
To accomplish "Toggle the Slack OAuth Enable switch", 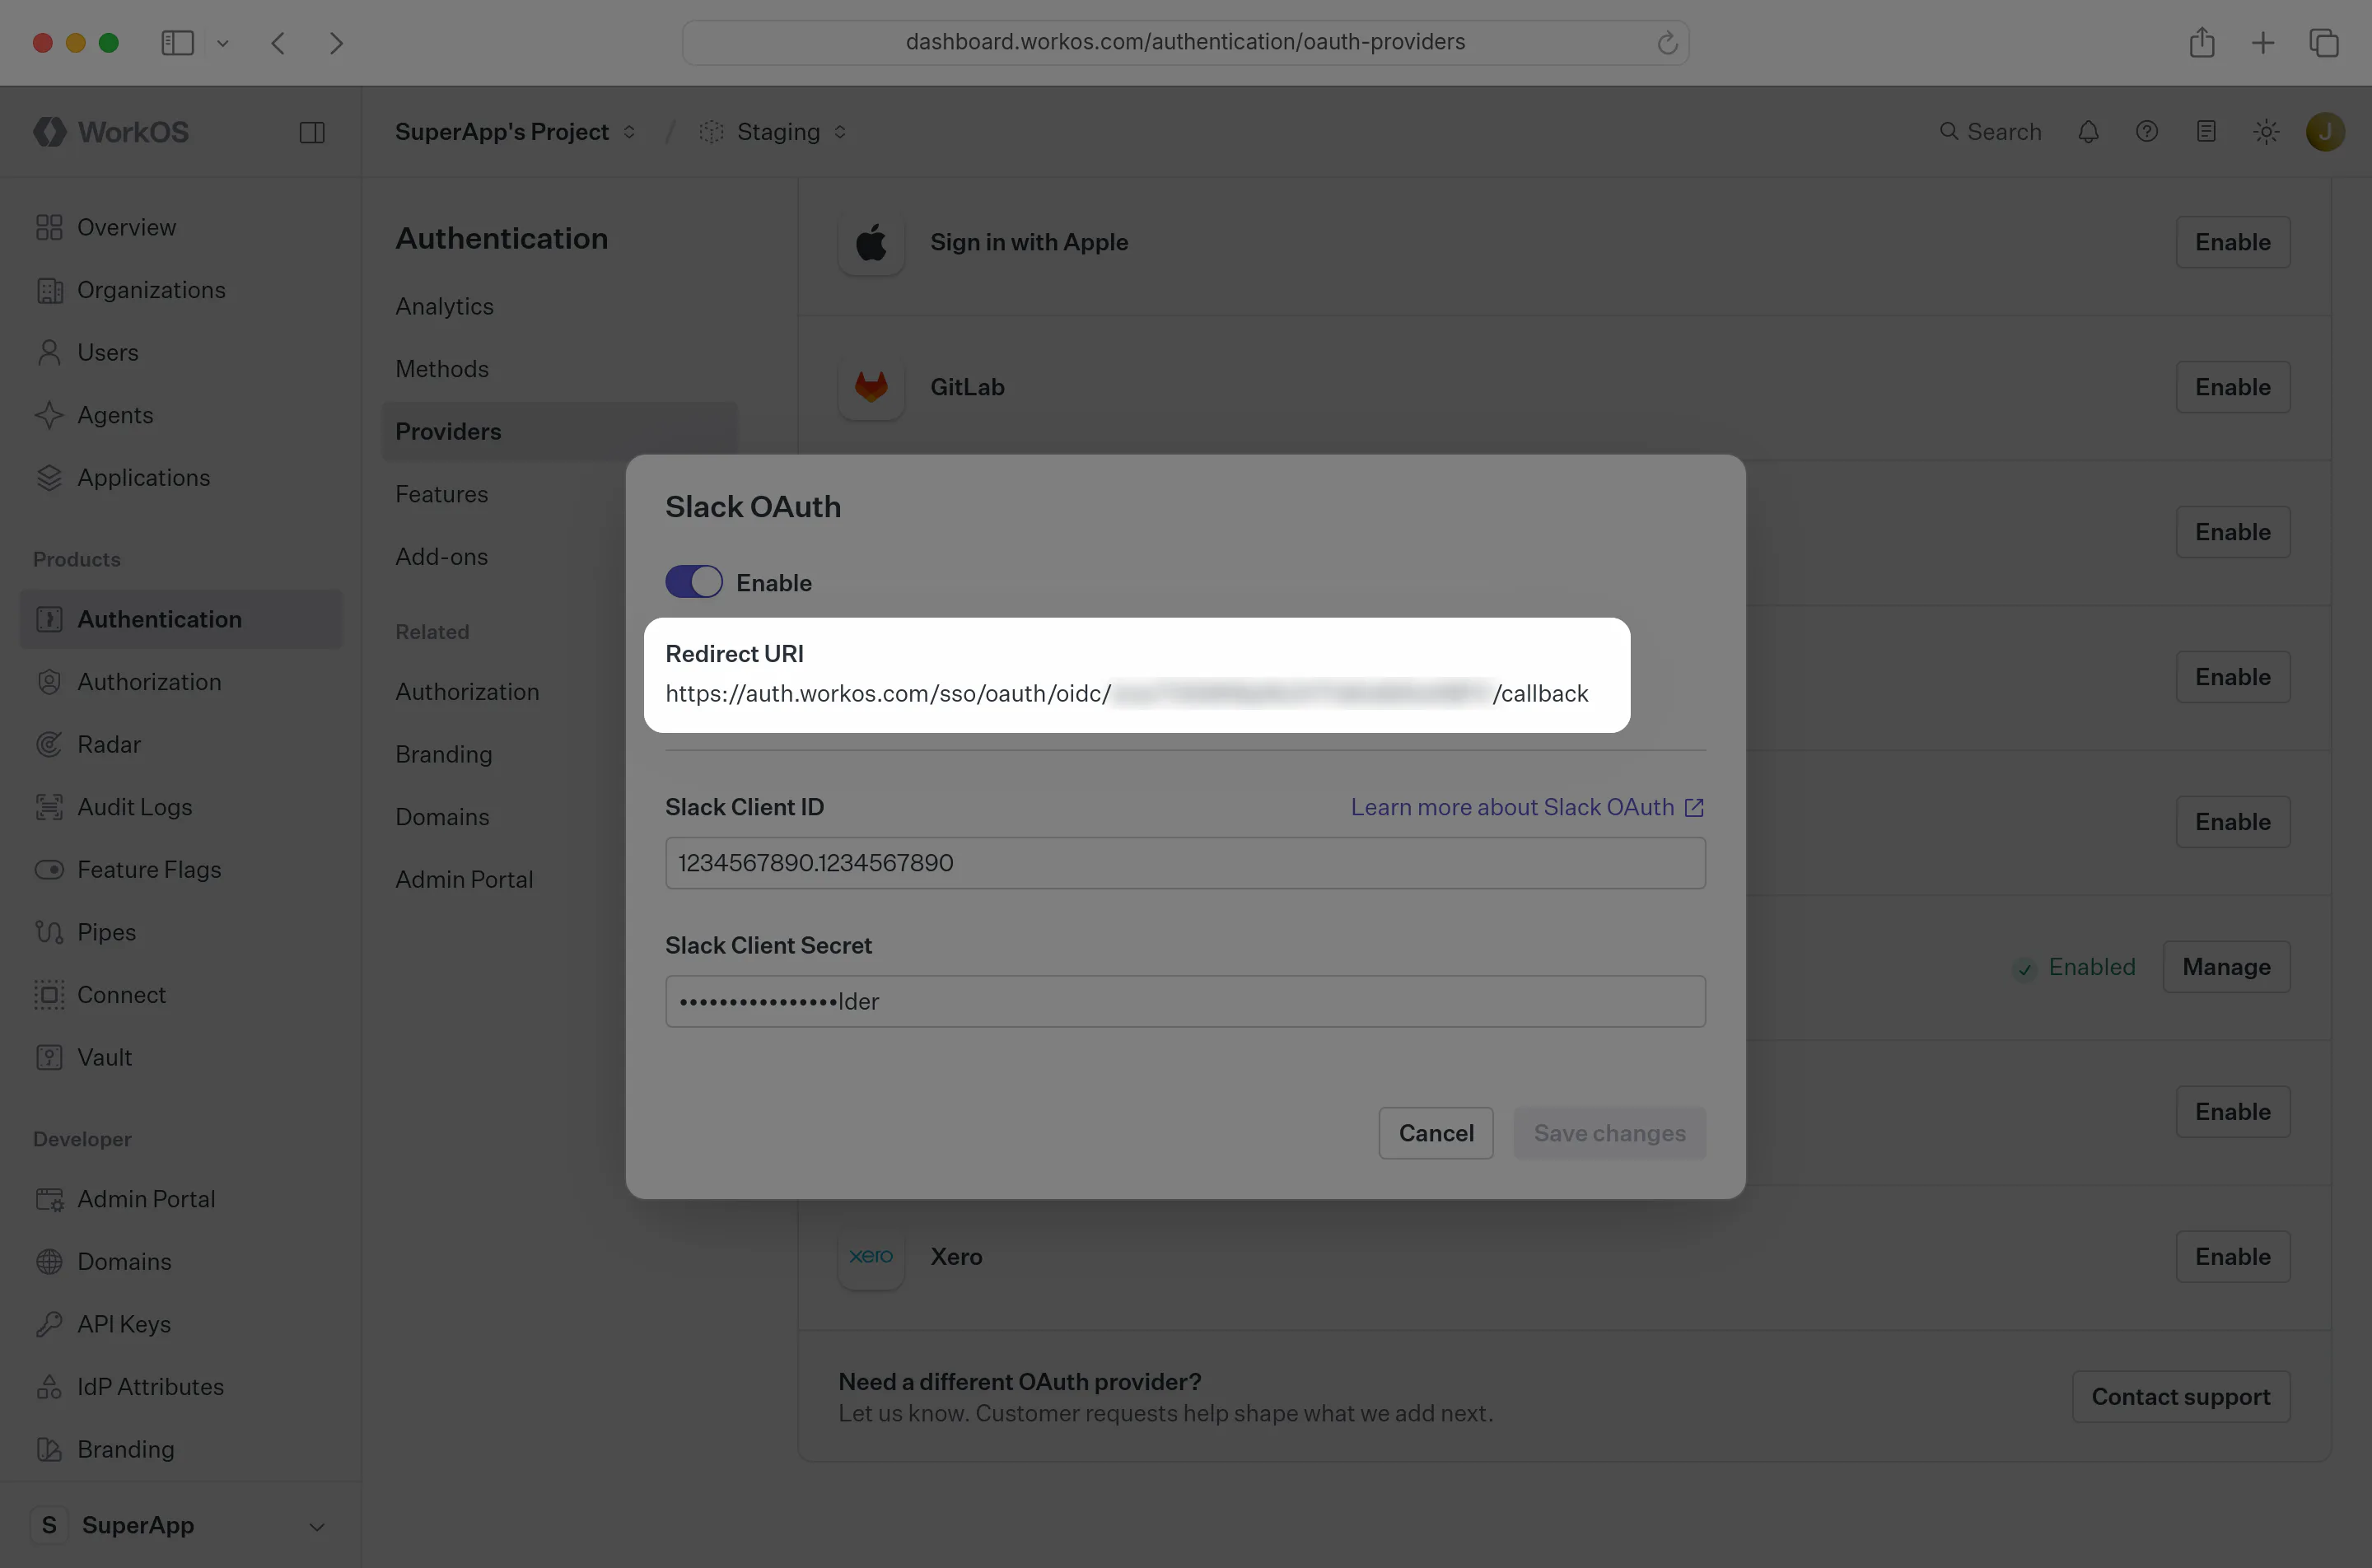I will (693, 582).
